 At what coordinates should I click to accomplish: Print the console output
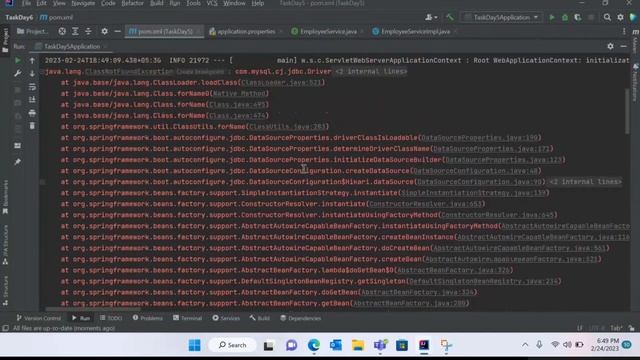(32, 113)
